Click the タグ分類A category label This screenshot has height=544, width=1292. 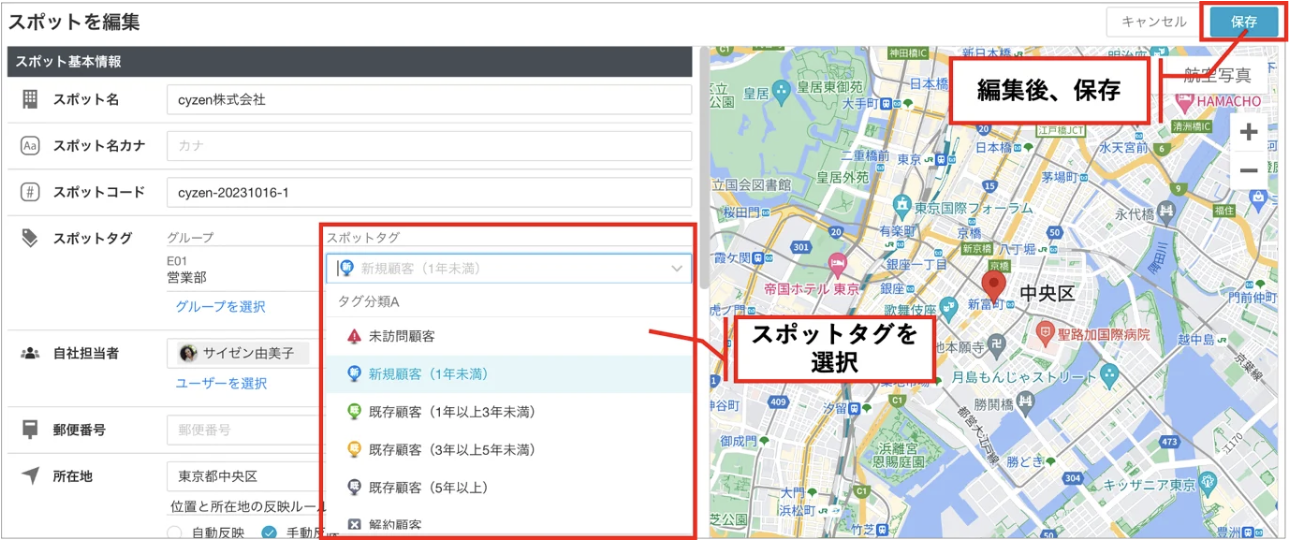click(368, 300)
